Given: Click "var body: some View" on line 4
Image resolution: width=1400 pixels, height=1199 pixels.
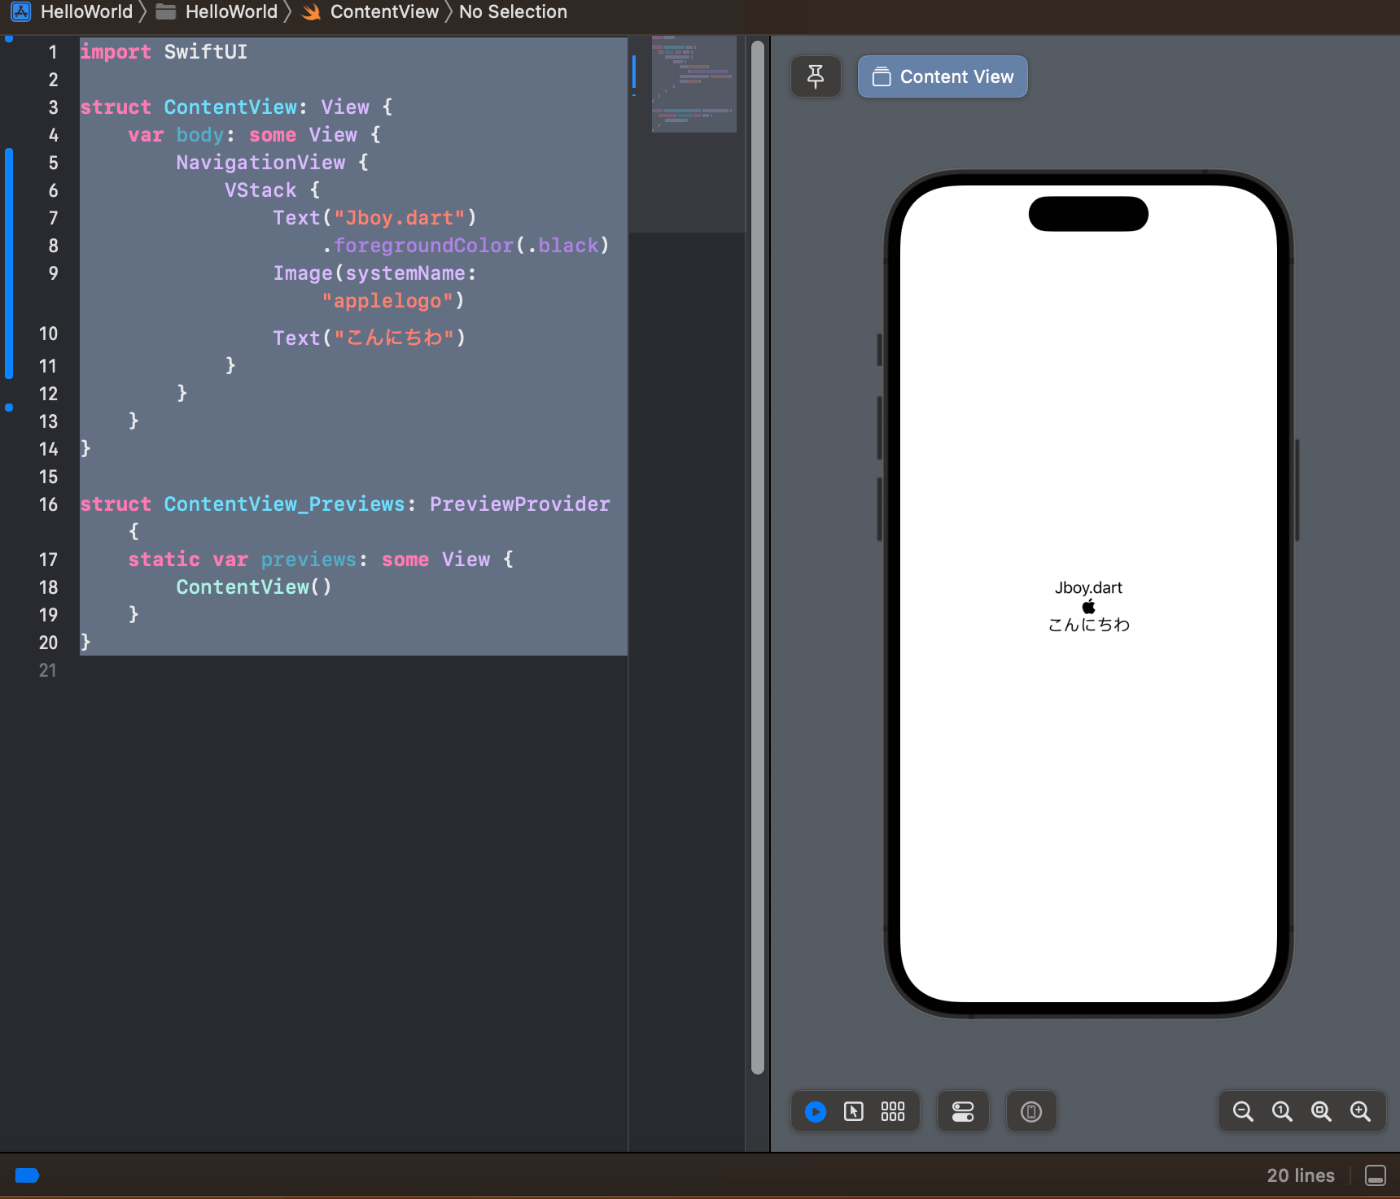Looking at the screenshot, I should click(242, 135).
